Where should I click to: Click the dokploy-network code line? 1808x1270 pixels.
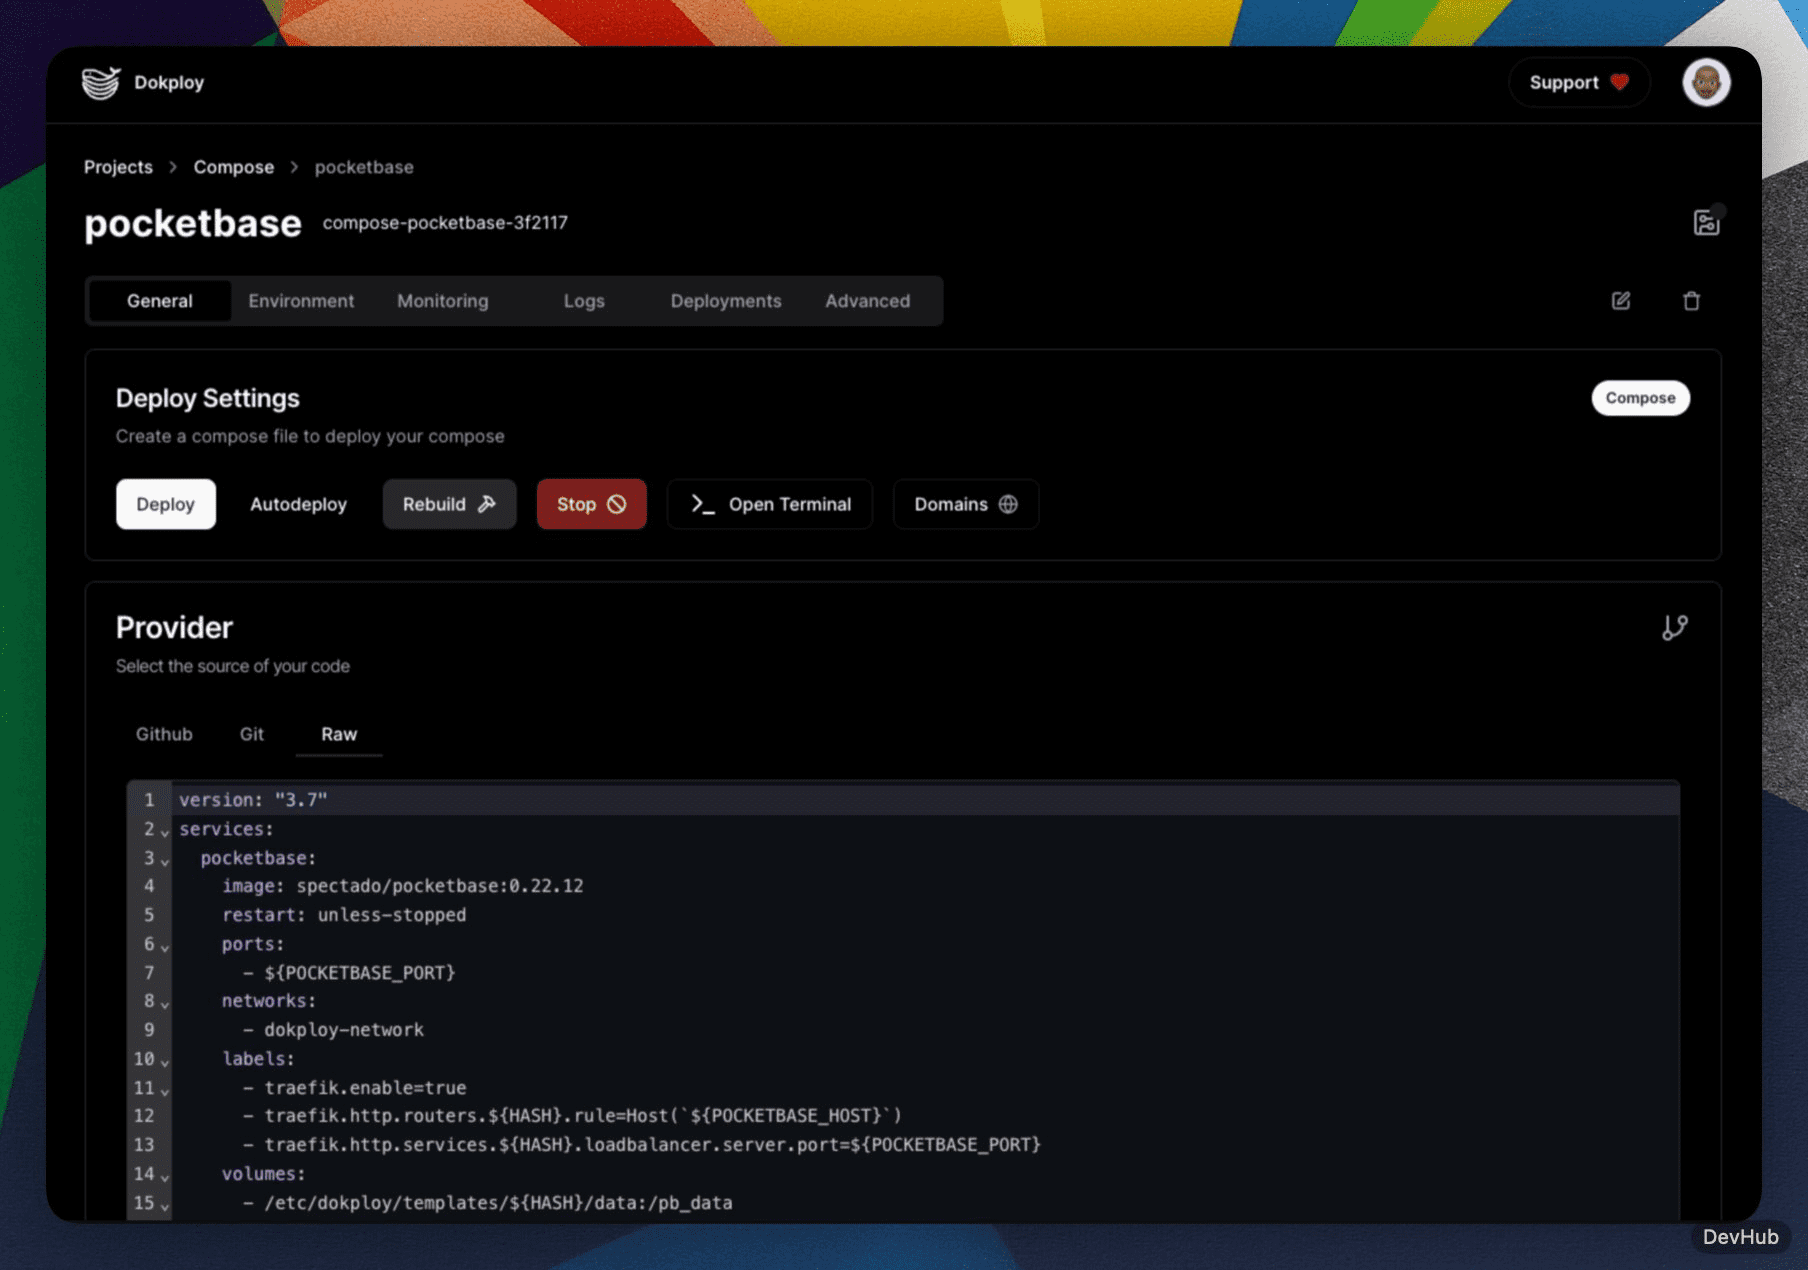333,1030
